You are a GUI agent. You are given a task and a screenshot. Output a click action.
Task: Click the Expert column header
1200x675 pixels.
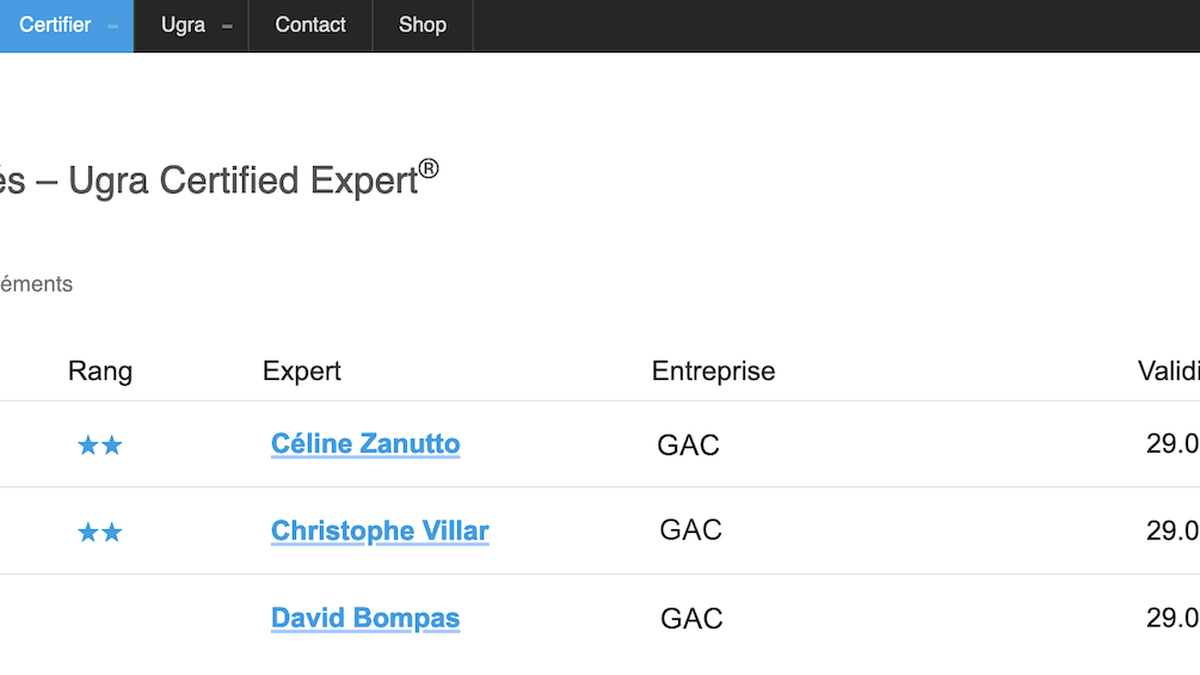pos(302,372)
